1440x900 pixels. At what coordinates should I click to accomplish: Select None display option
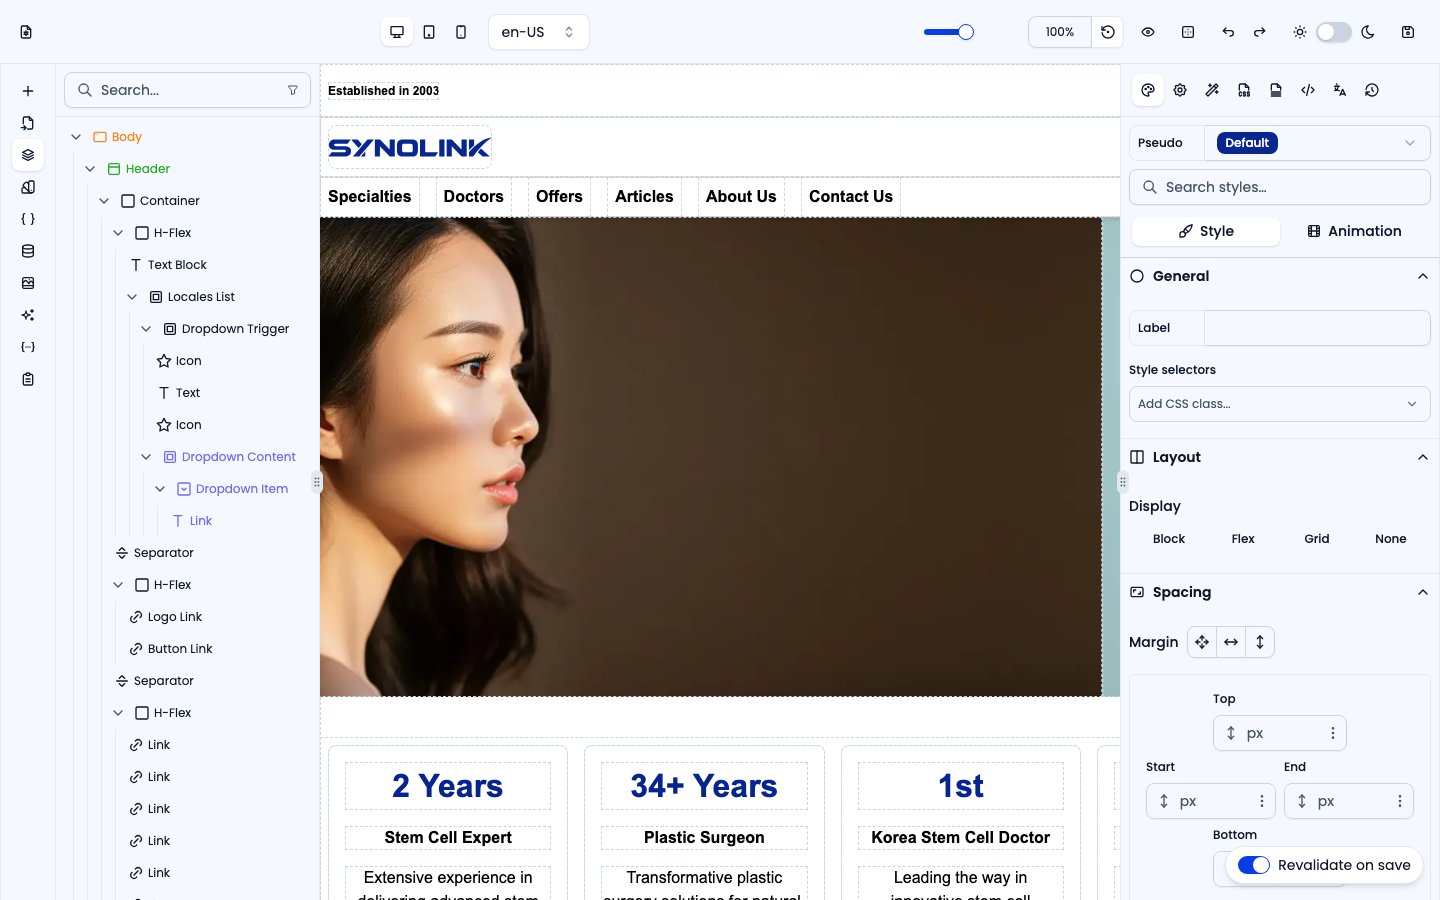(1391, 539)
